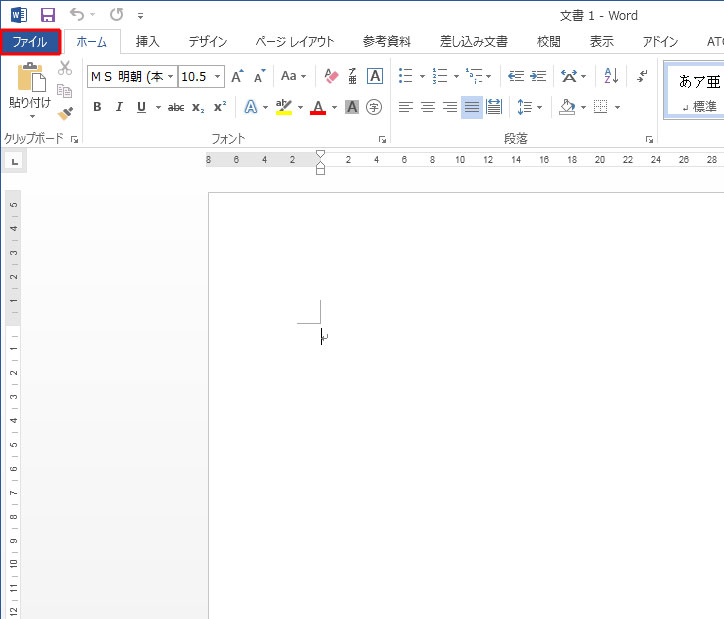Toggle Italic formatting
724x619 pixels.
[119, 107]
